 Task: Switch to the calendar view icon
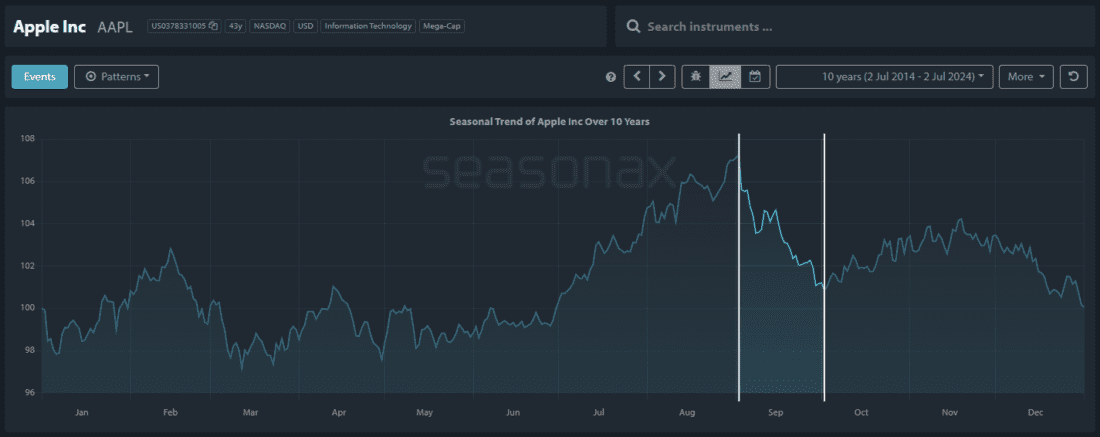755,77
